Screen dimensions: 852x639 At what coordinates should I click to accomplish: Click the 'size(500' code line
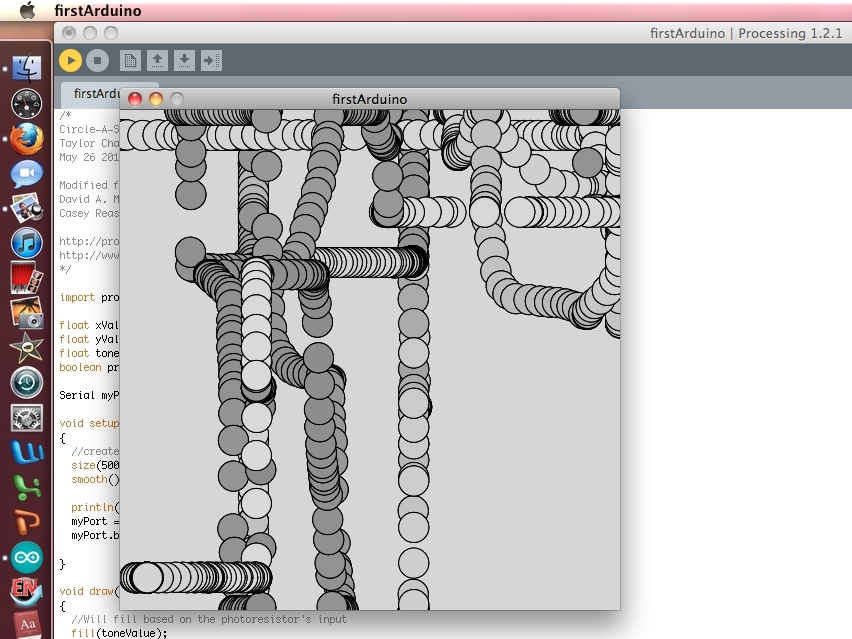(95, 465)
